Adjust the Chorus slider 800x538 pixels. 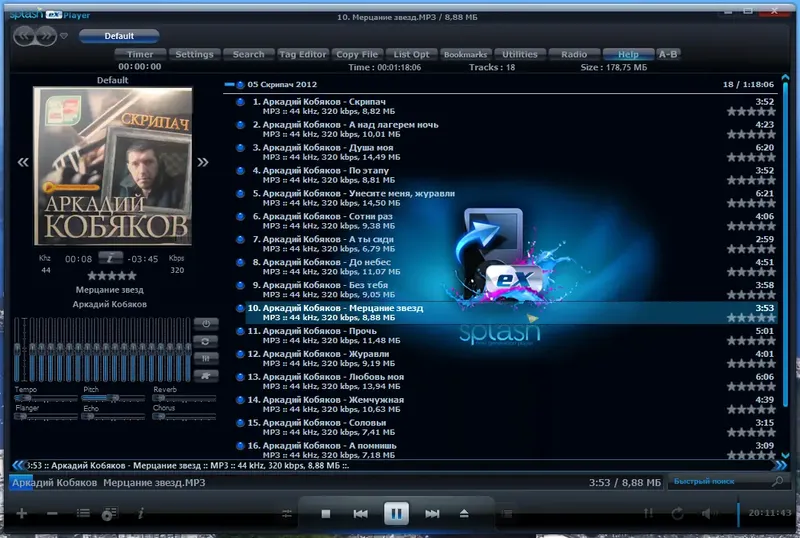tap(184, 417)
